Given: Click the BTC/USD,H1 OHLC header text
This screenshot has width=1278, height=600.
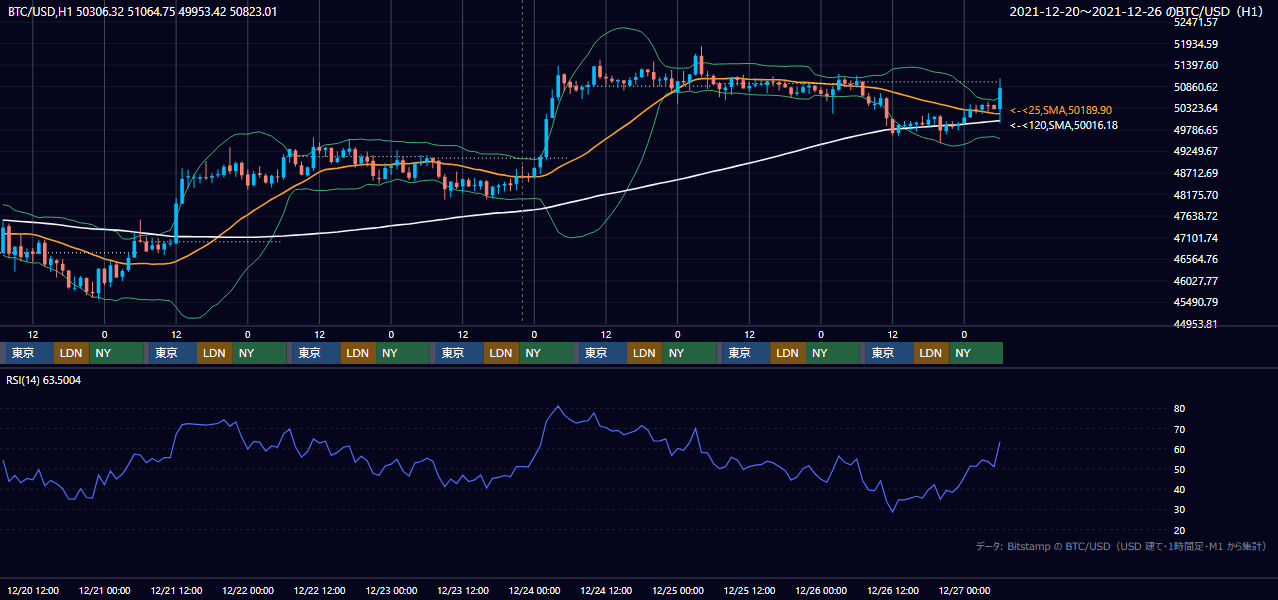Looking at the screenshot, I should pyautogui.click(x=142, y=12).
